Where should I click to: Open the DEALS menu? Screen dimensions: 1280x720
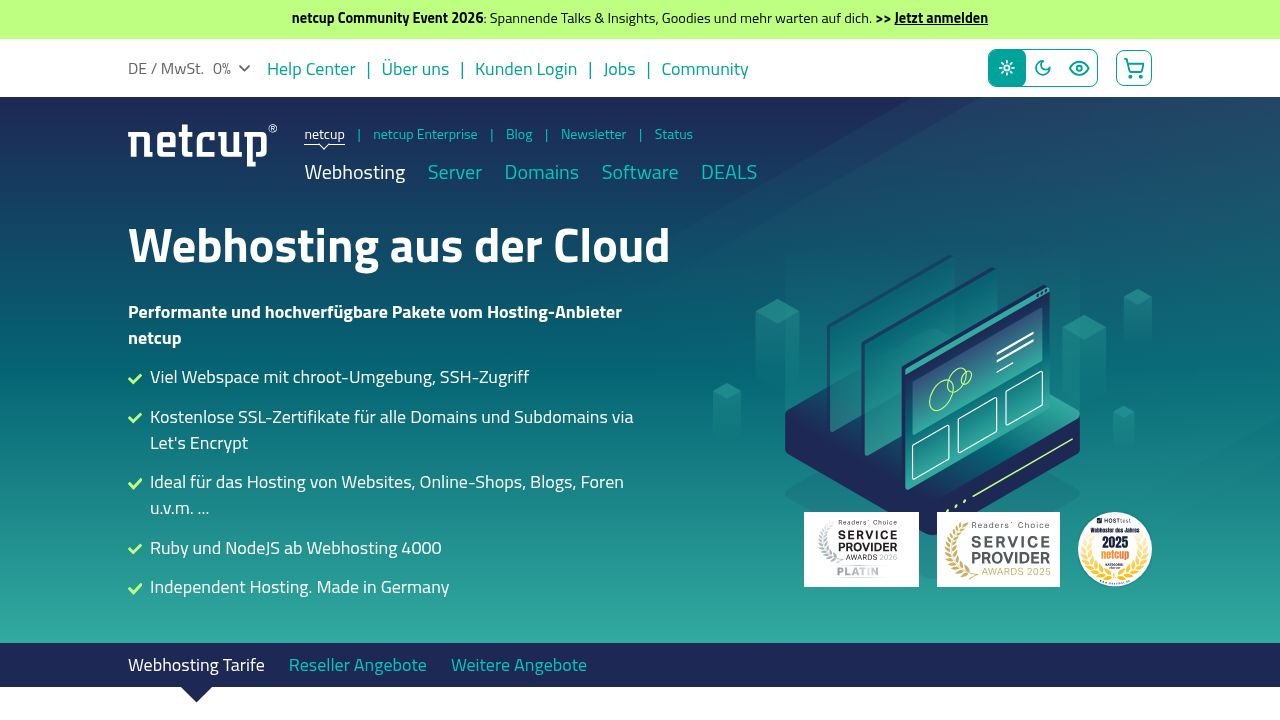pyautogui.click(x=729, y=172)
